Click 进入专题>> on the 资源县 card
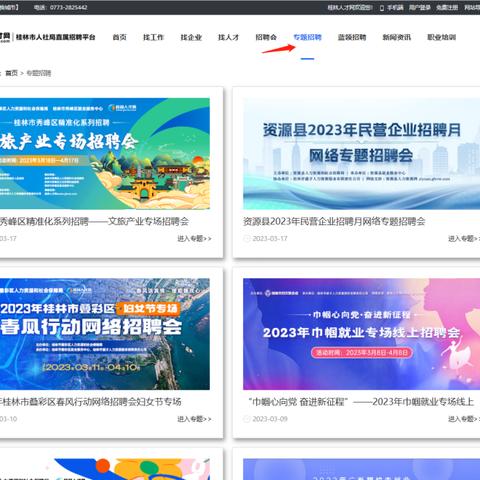This screenshot has width=480, height=480. [464, 239]
